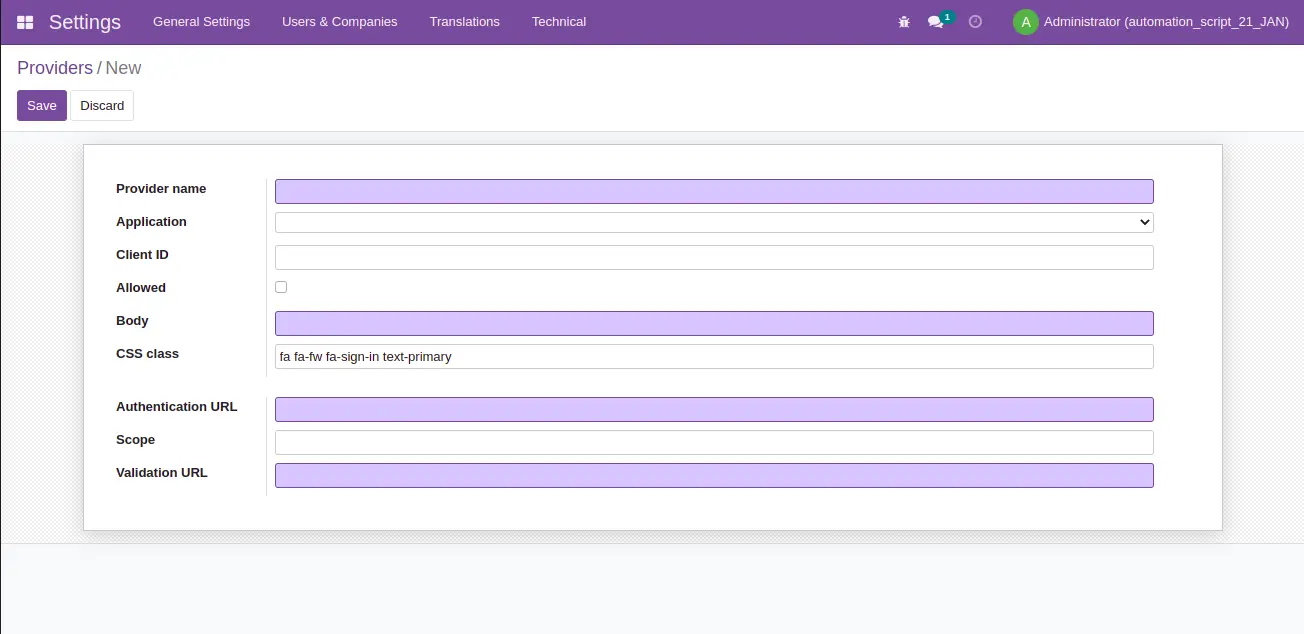Select the Authentication URL field
Viewport: 1304px width, 634px height.
click(x=714, y=409)
